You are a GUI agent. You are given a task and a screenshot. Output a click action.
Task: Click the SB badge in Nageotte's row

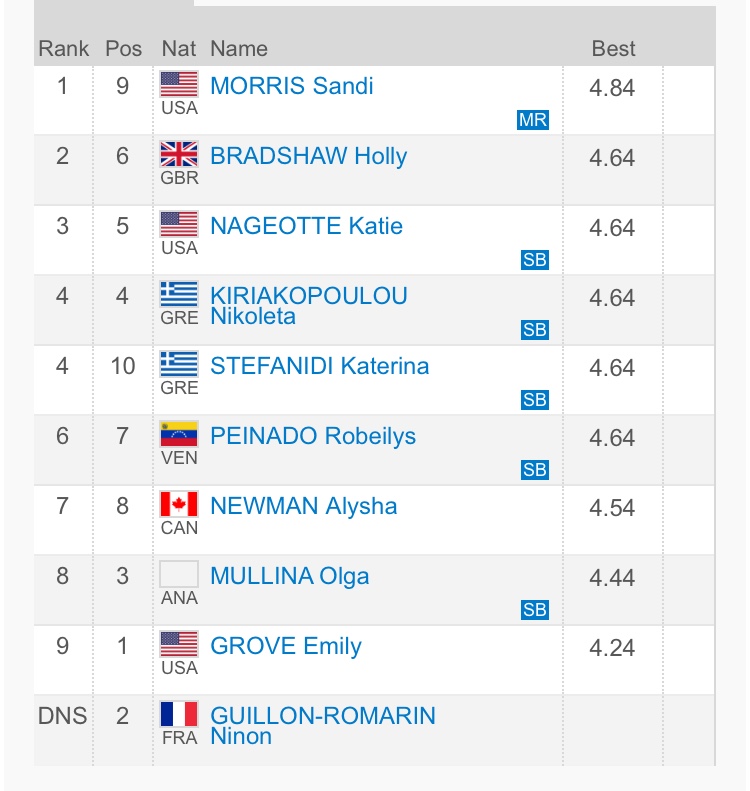[x=535, y=260]
